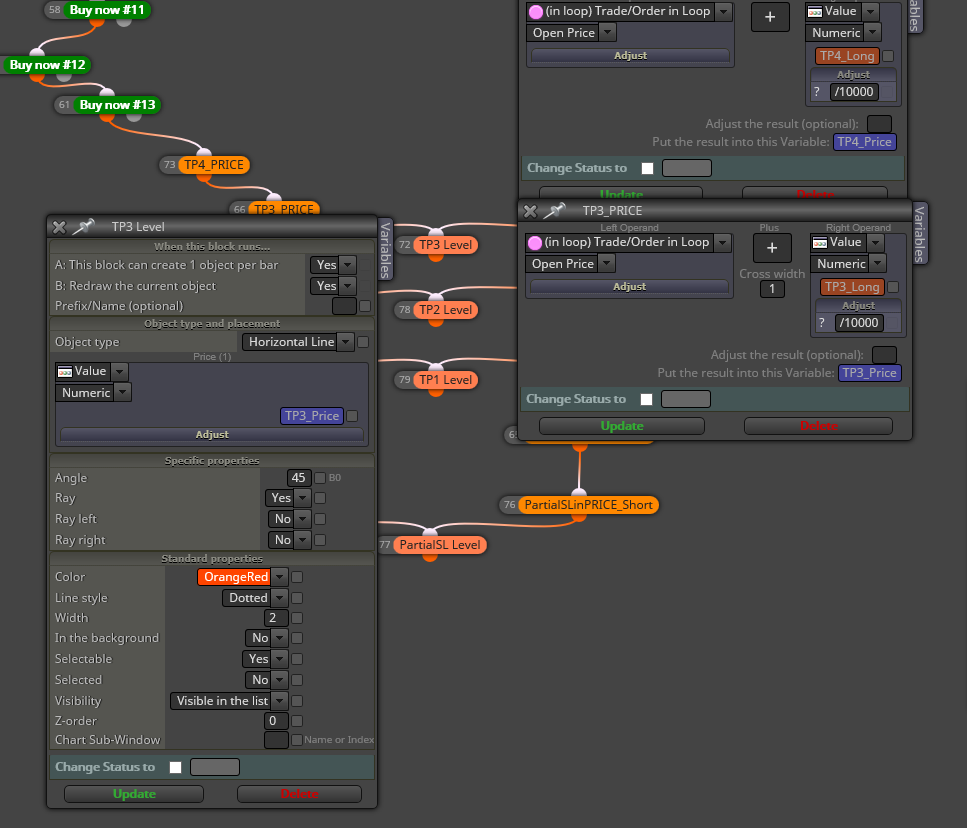Close the TP3_PRICE panel
The image size is (967, 828).
(x=530, y=211)
